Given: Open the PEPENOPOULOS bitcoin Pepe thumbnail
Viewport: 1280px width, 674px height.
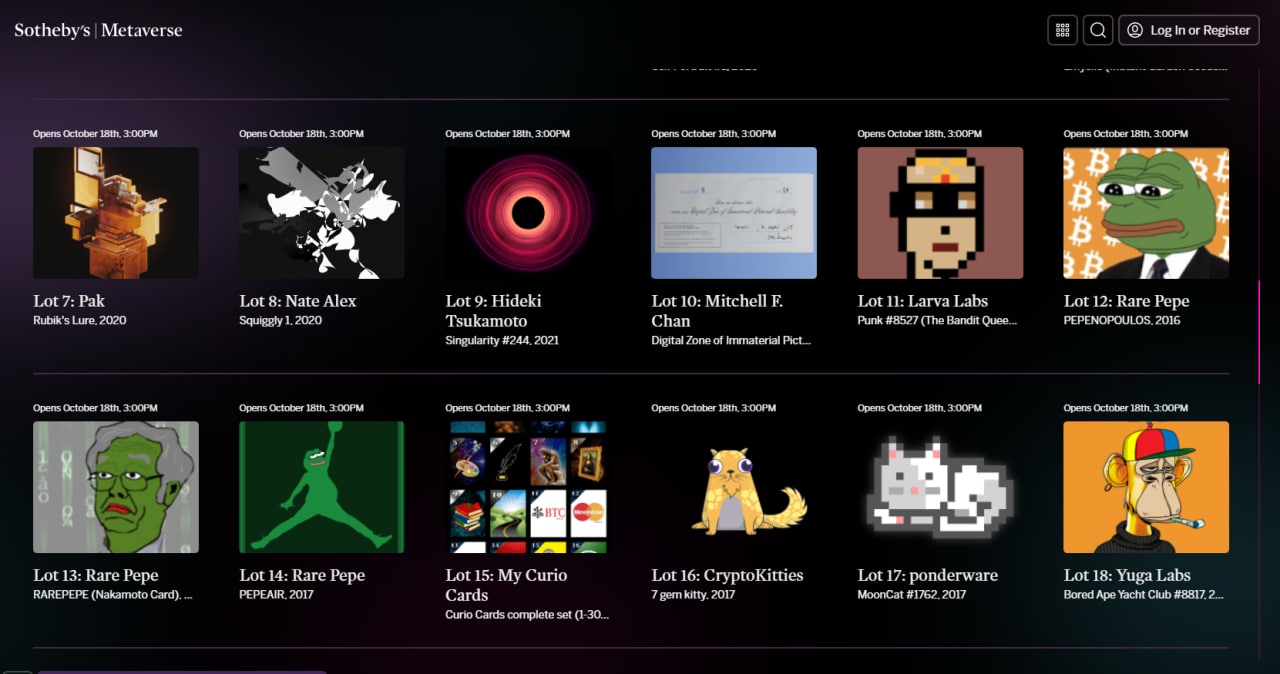Looking at the screenshot, I should [1146, 213].
